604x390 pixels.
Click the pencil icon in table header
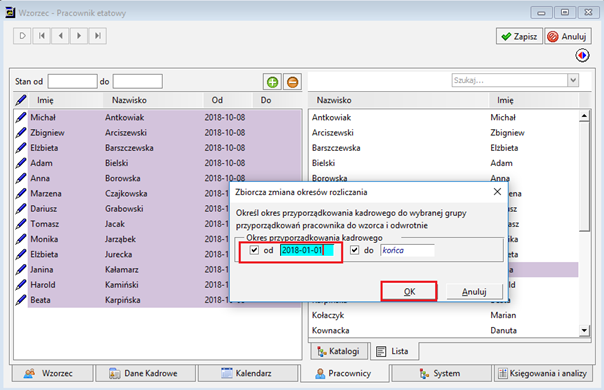[x=21, y=100]
